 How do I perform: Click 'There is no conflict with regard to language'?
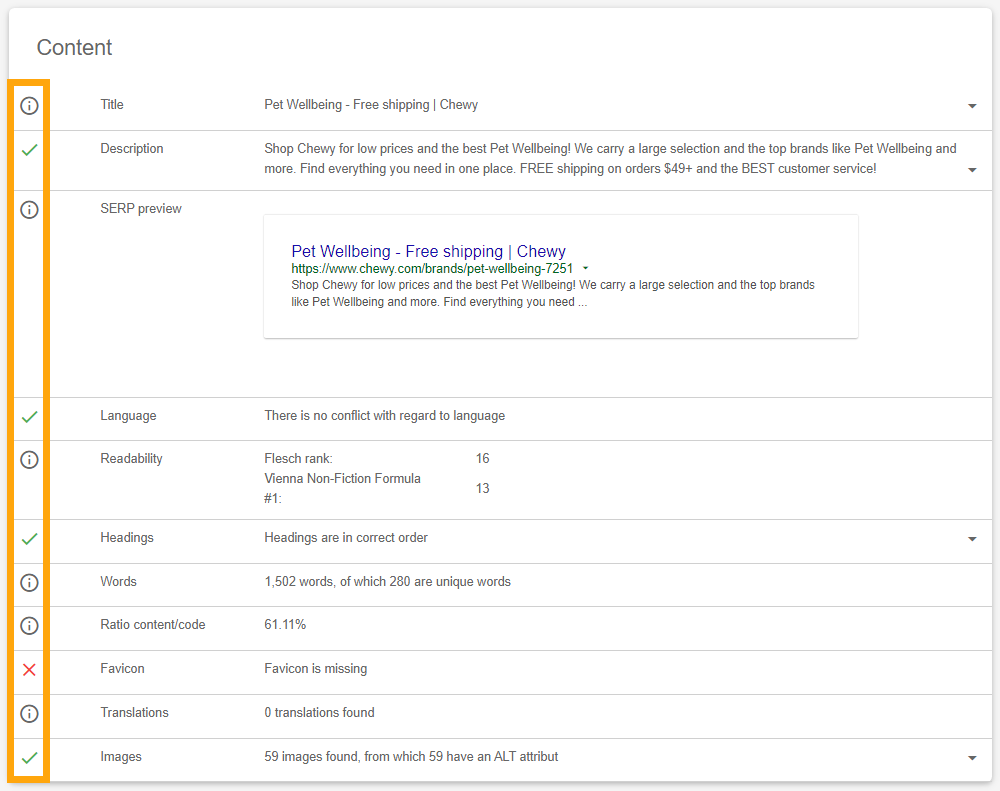pos(385,416)
